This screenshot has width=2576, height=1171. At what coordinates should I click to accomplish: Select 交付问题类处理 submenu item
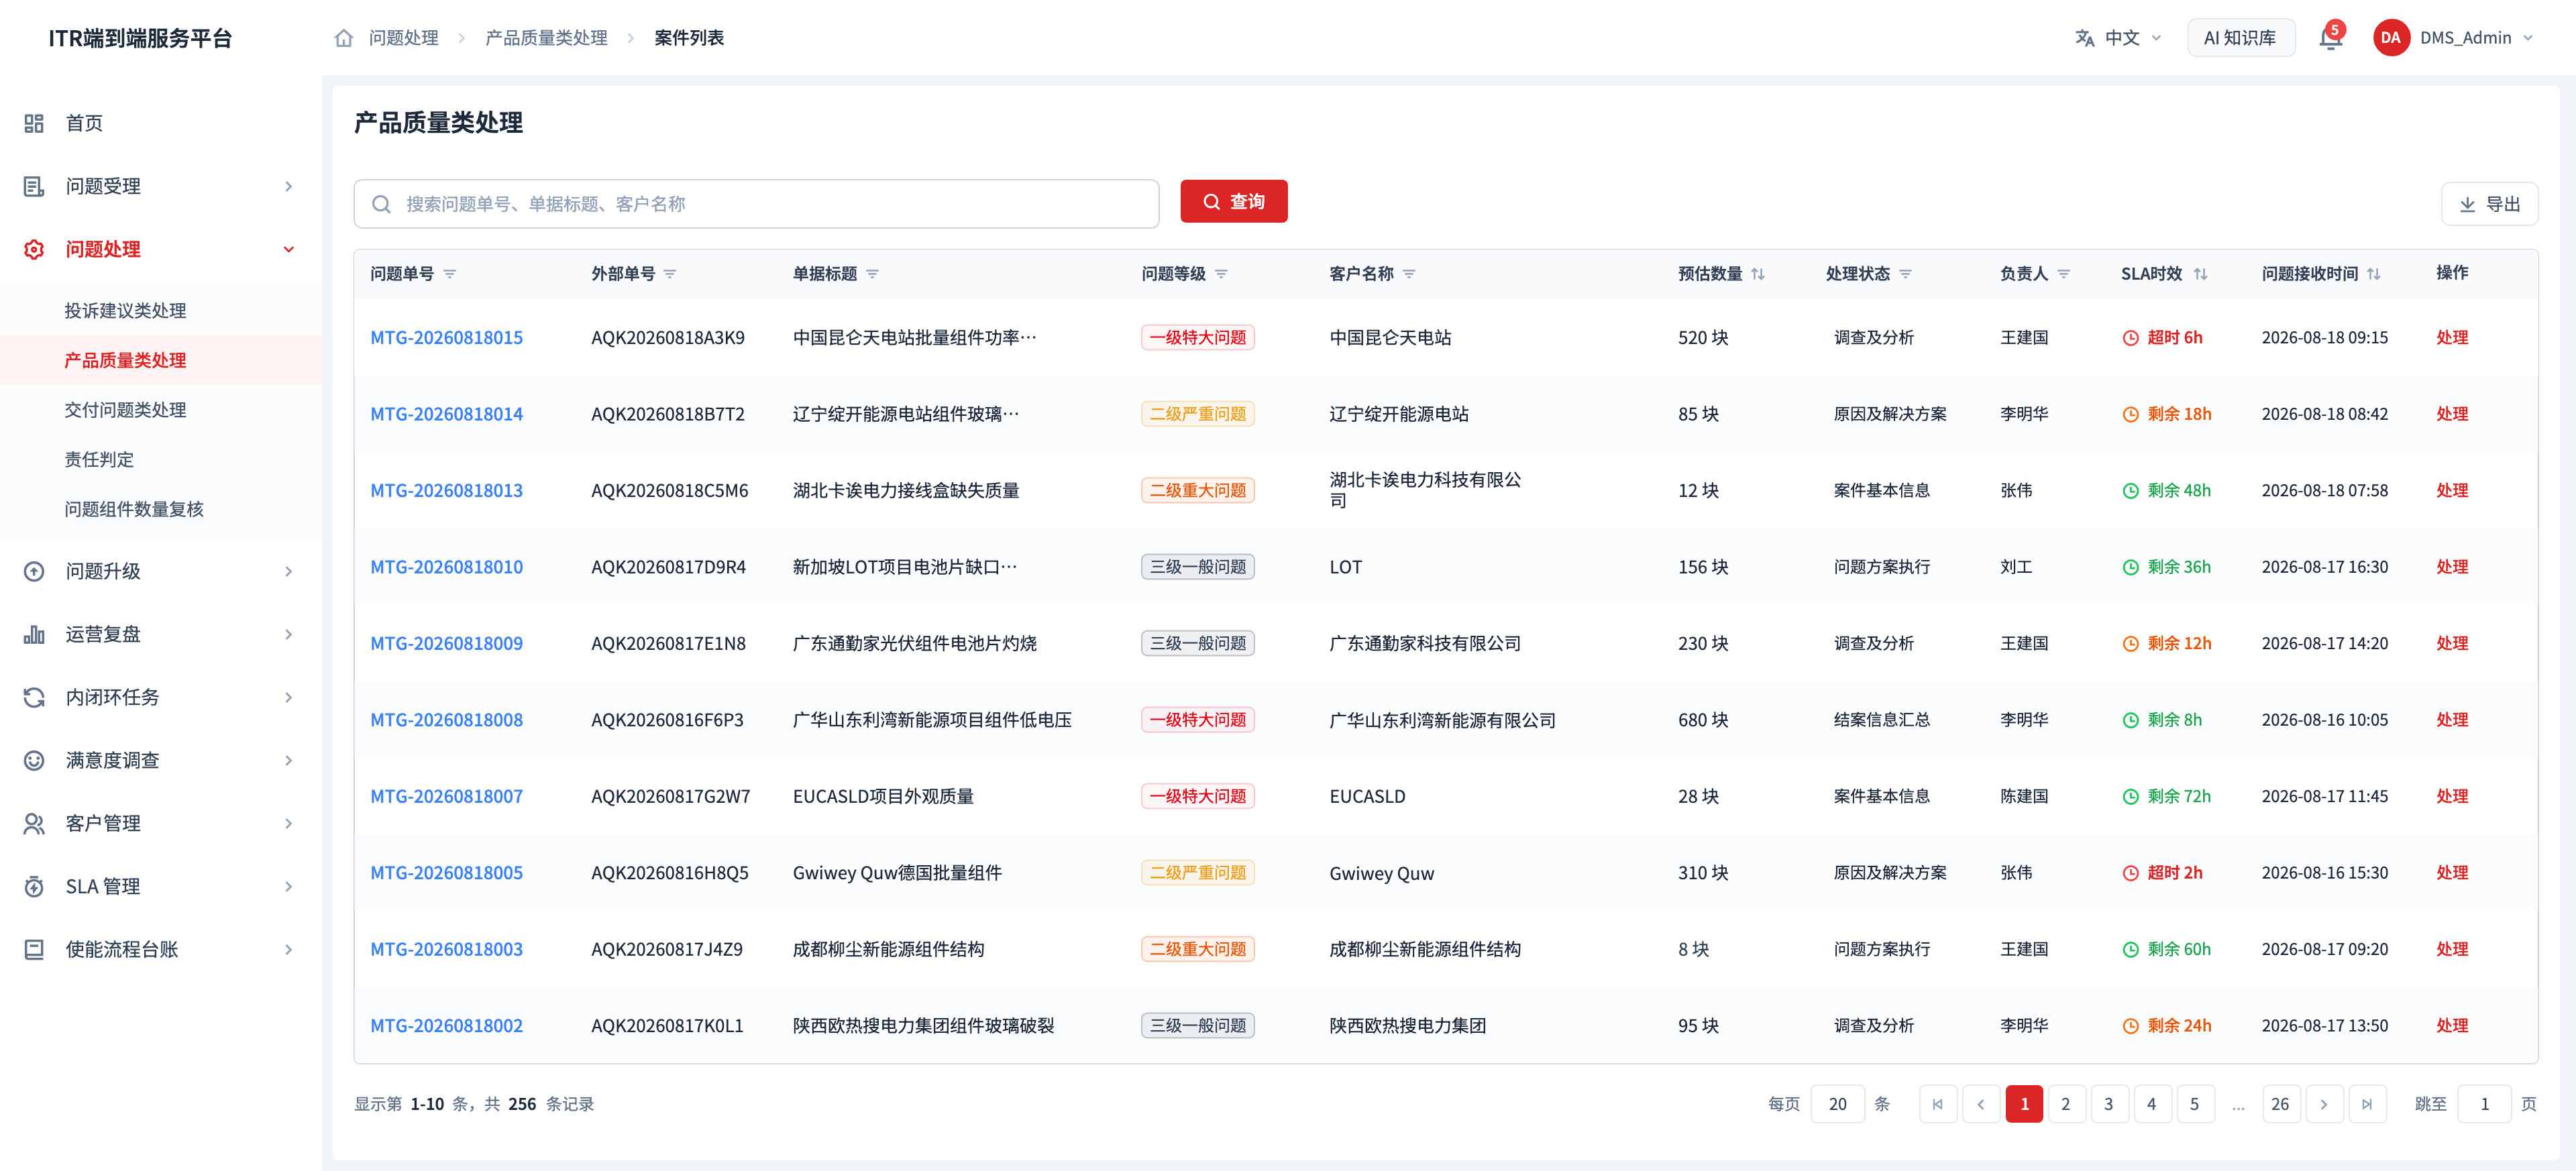pyautogui.click(x=161, y=410)
